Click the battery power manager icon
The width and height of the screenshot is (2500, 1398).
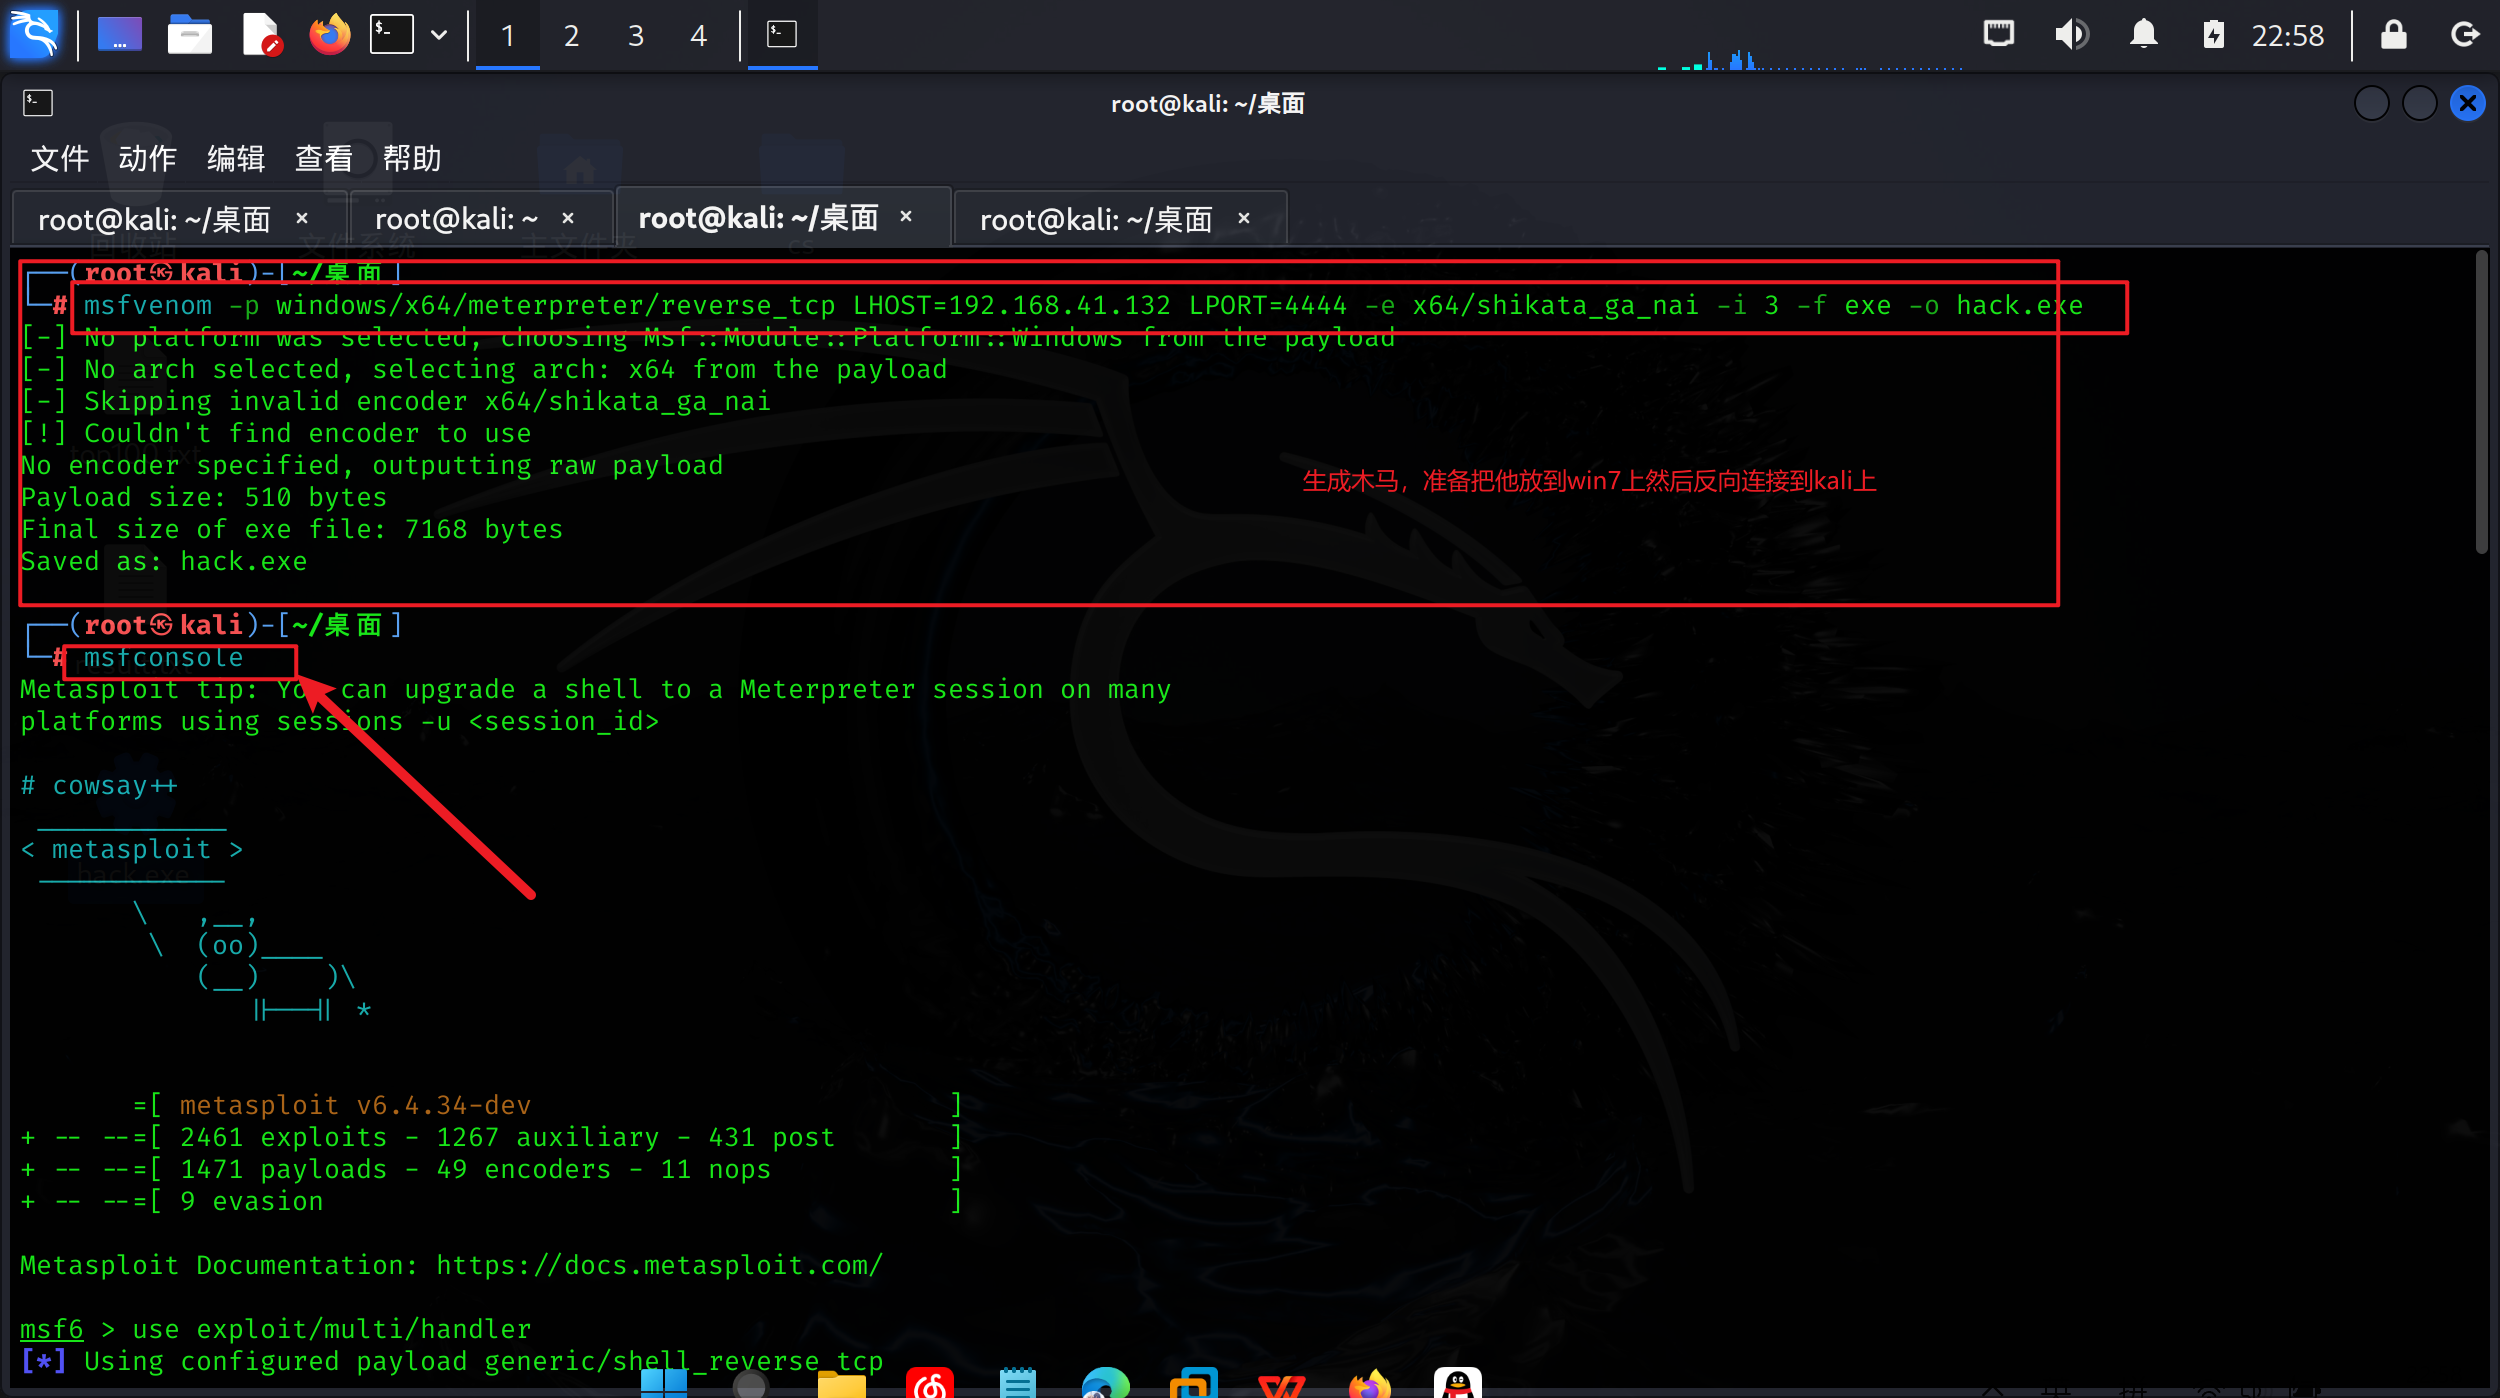tap(2213, 35)
